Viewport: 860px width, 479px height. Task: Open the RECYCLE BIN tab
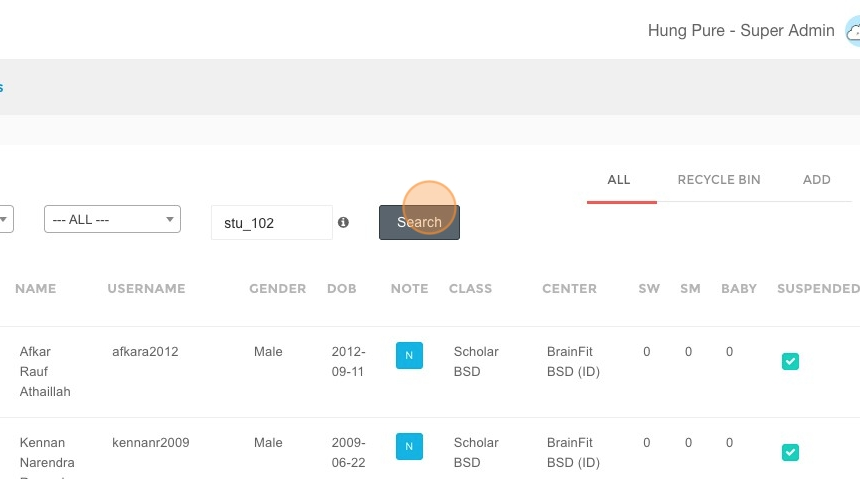coord(719,179)
